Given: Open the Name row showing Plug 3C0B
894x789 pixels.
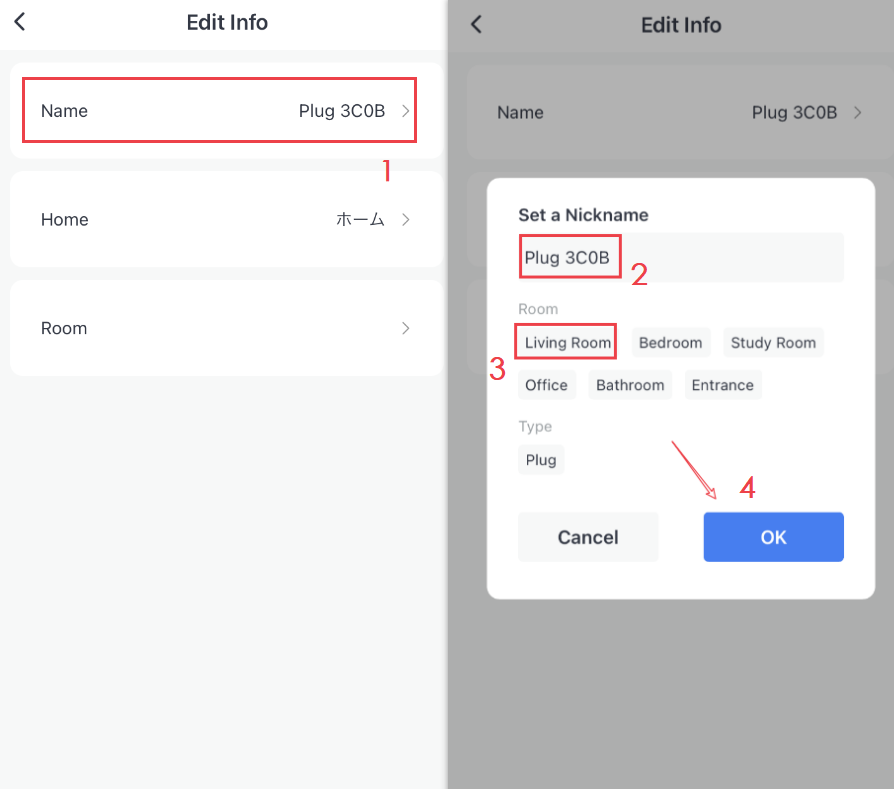Looking at the screenshot, I should point(218,111).
